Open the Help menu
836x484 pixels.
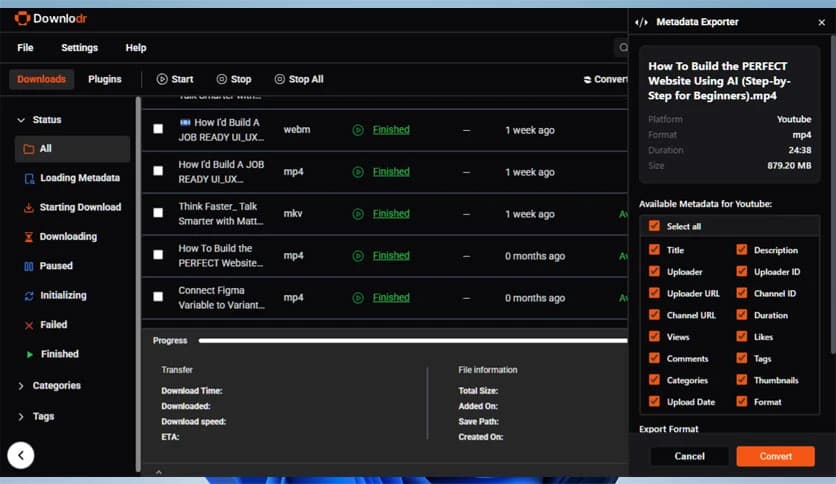click(136, 47)
